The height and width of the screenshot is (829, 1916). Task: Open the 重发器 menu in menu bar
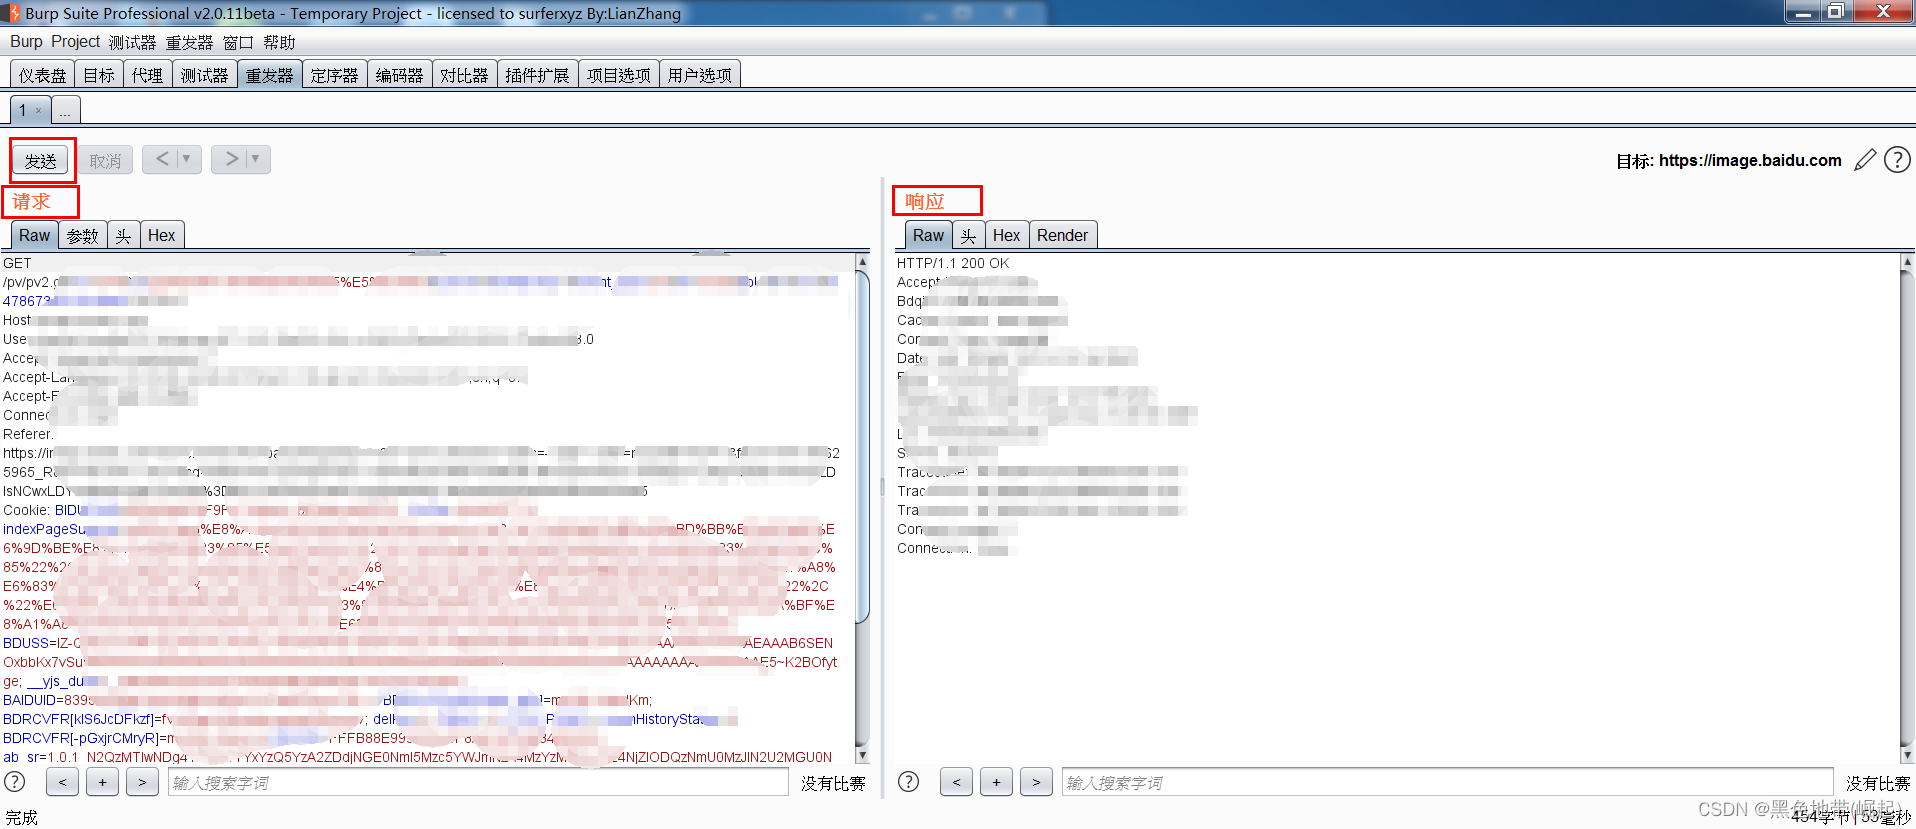tap(189, 42)
